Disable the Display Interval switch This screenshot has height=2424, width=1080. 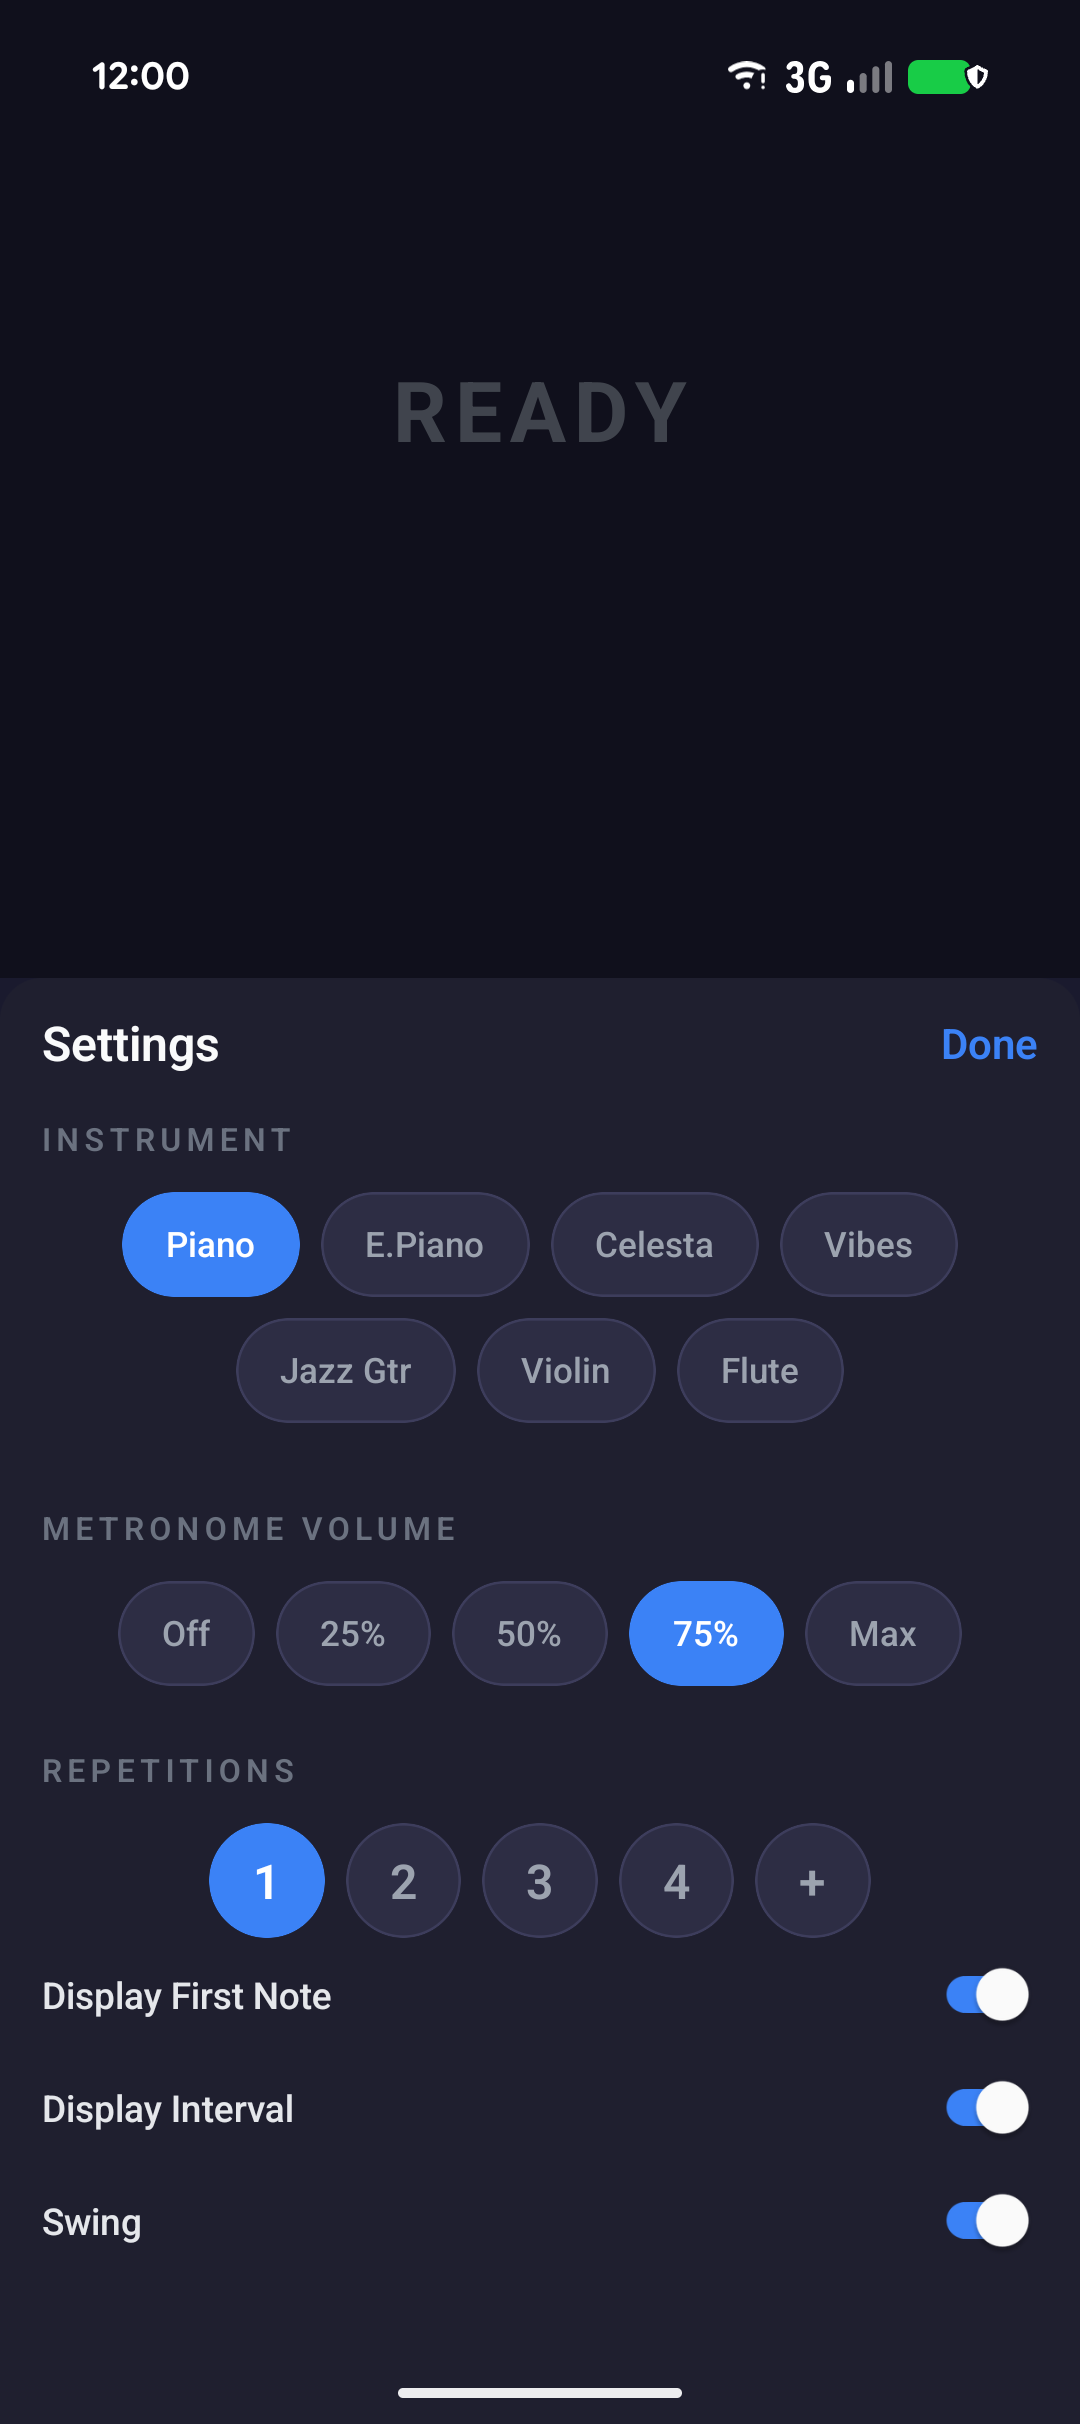point(987,2108)
